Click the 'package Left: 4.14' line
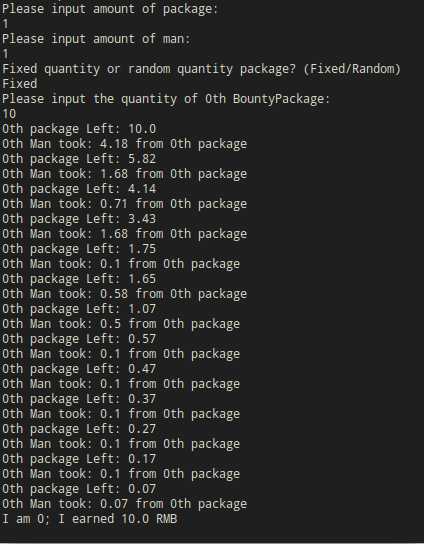 (79, 189)
